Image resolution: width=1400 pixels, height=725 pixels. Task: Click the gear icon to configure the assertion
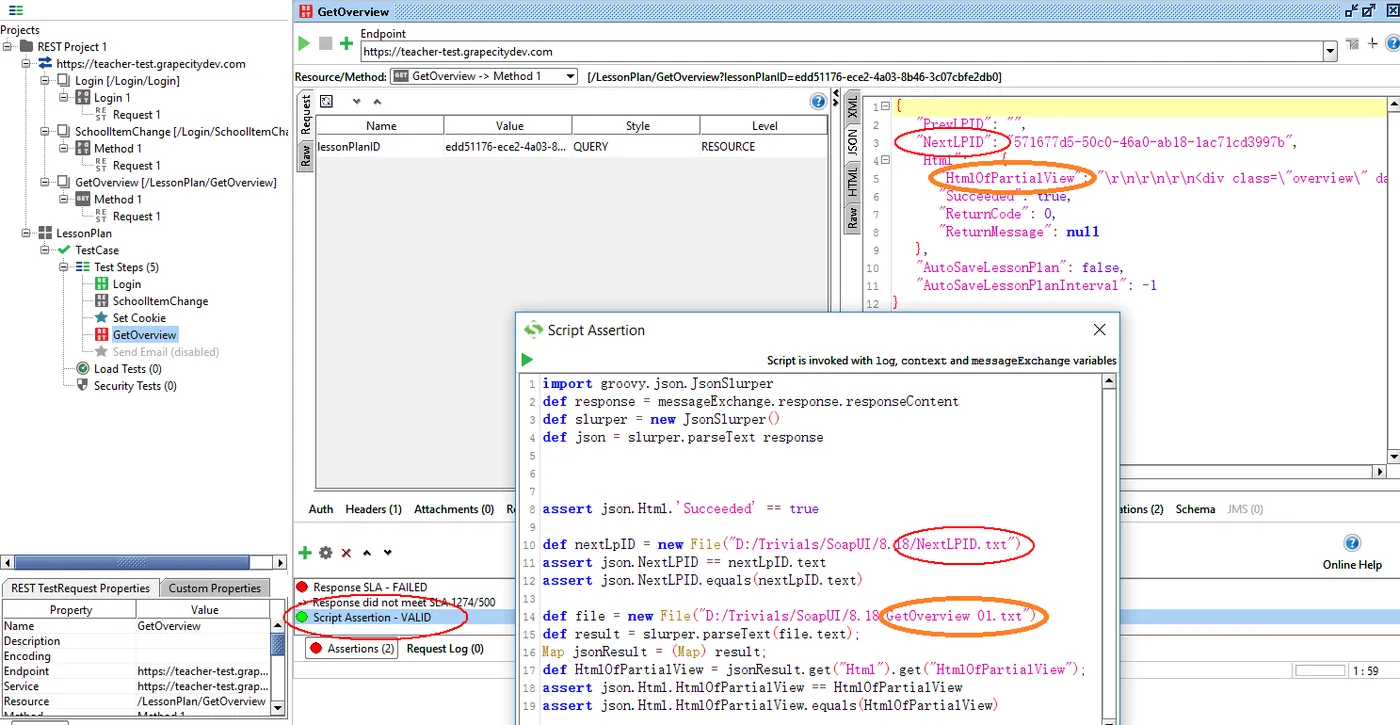point(325,553)
